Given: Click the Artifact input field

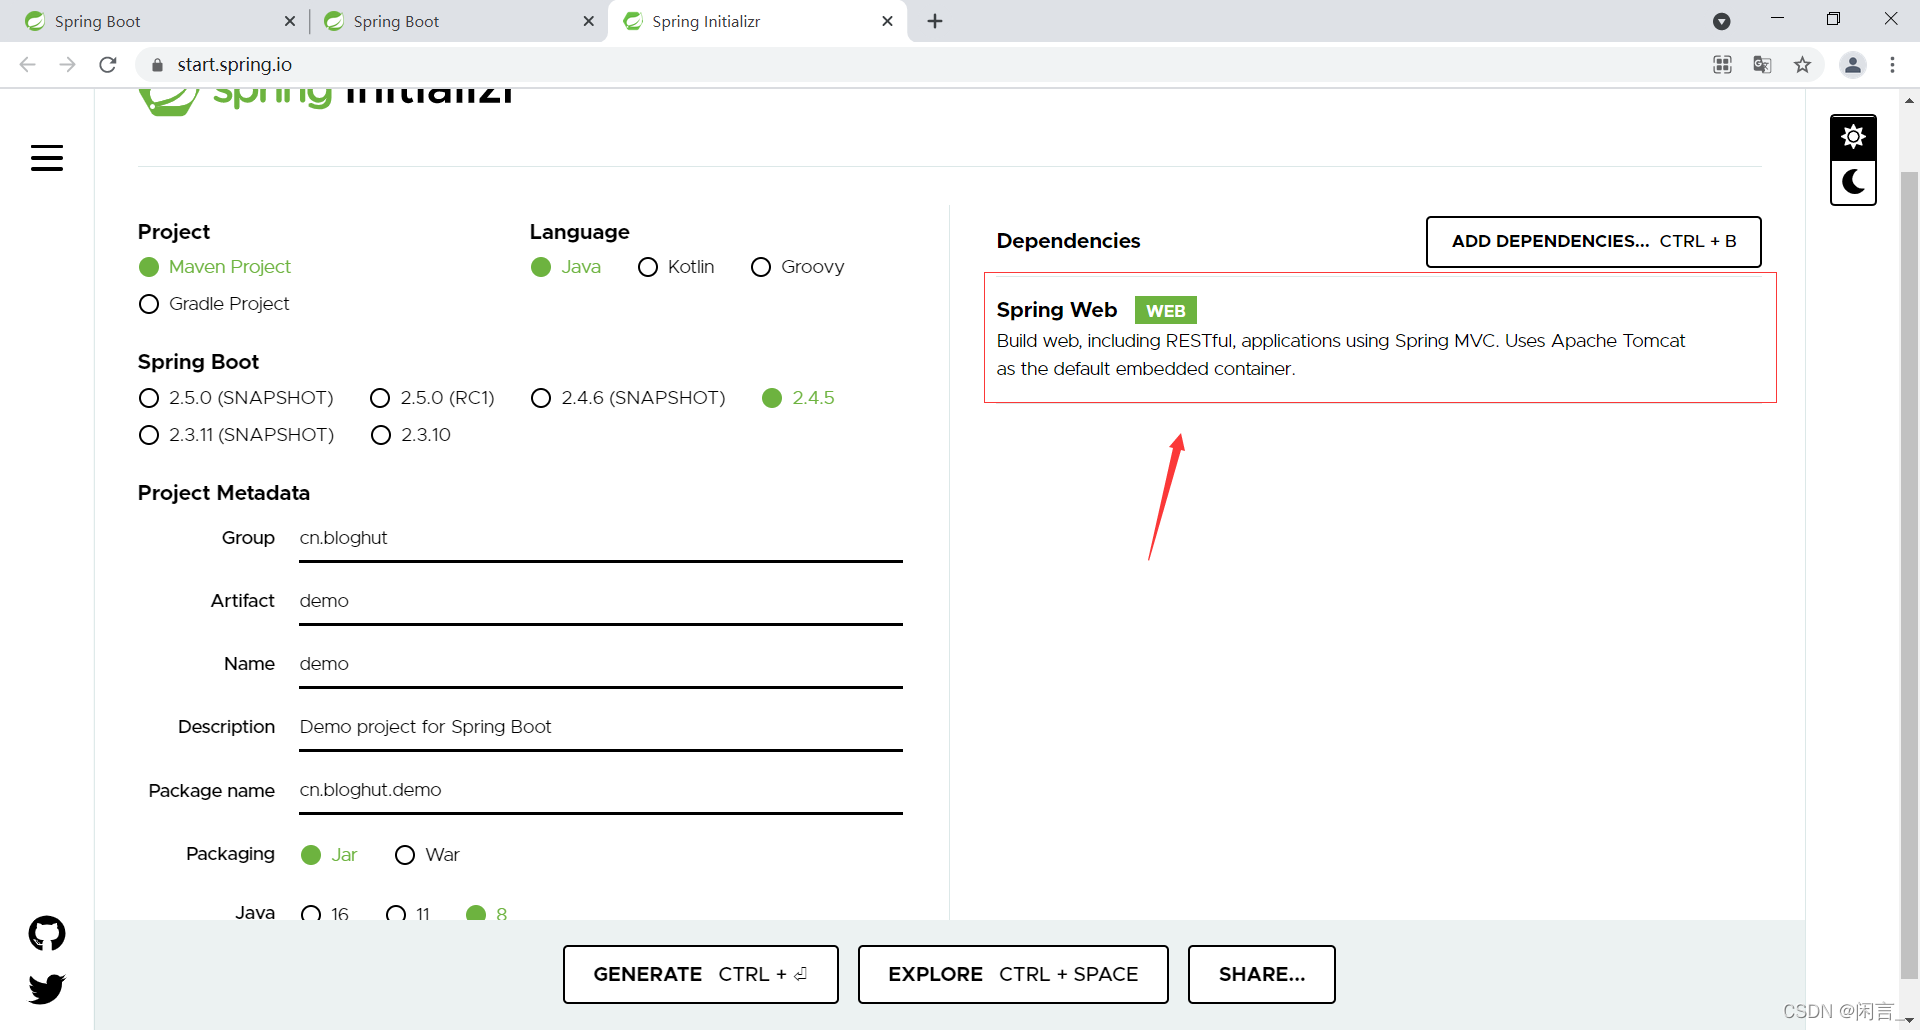Looking at the screenshot, I should pyautogui.click(x=601, y=602).
